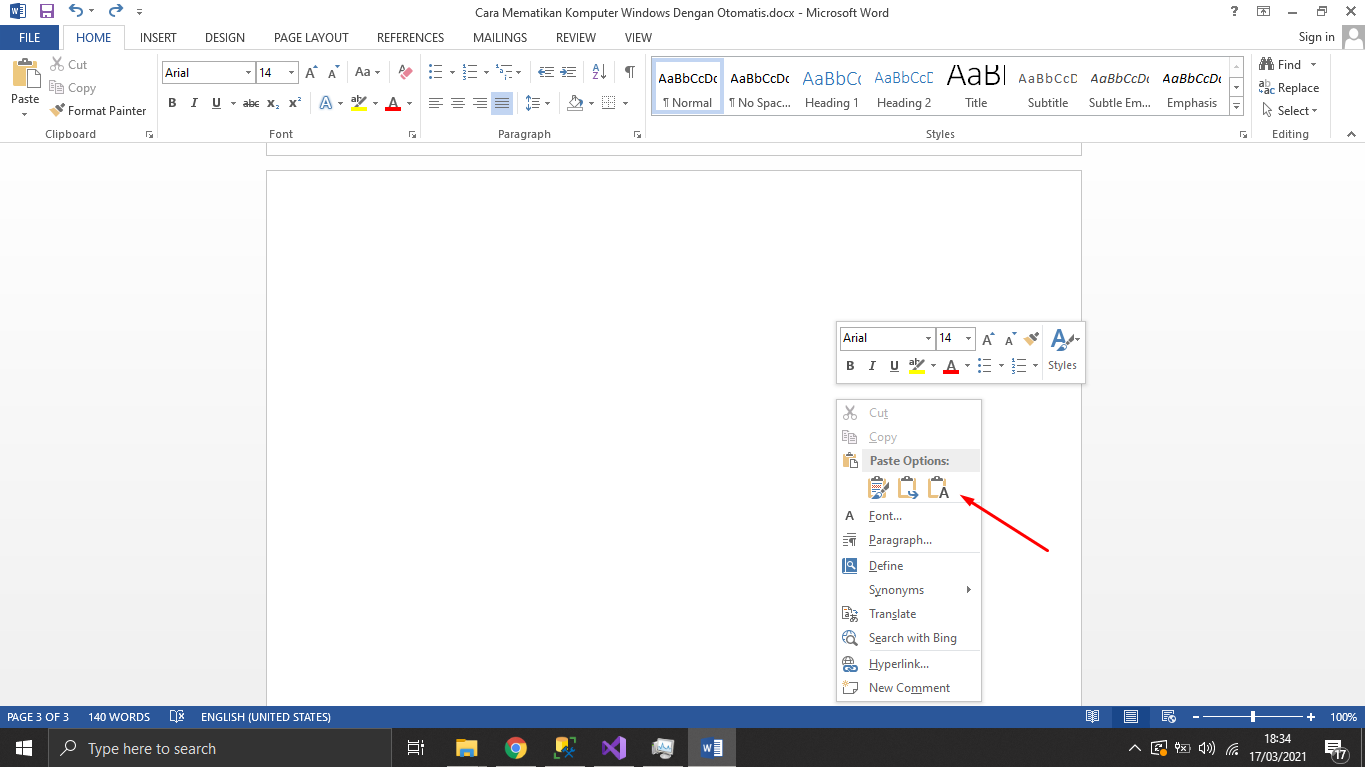Click Translate in the context menu
Screen dimensions: 1365x767
pos(909,614)
